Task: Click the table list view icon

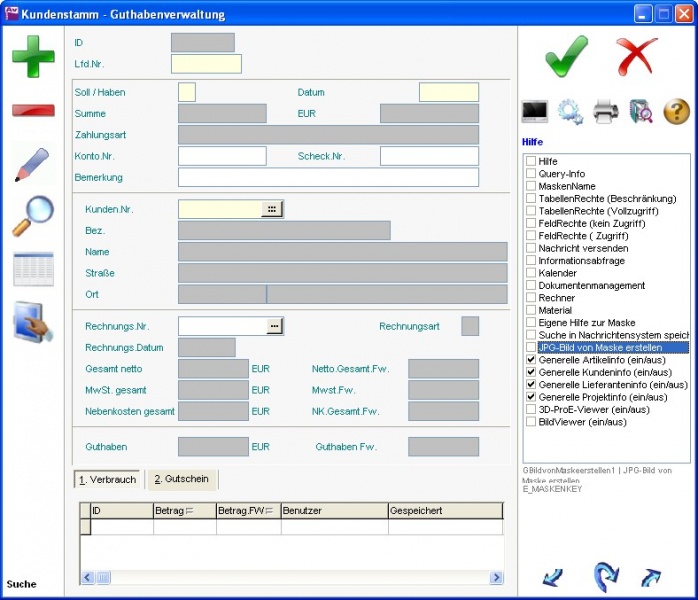Action: pos(33,270)
